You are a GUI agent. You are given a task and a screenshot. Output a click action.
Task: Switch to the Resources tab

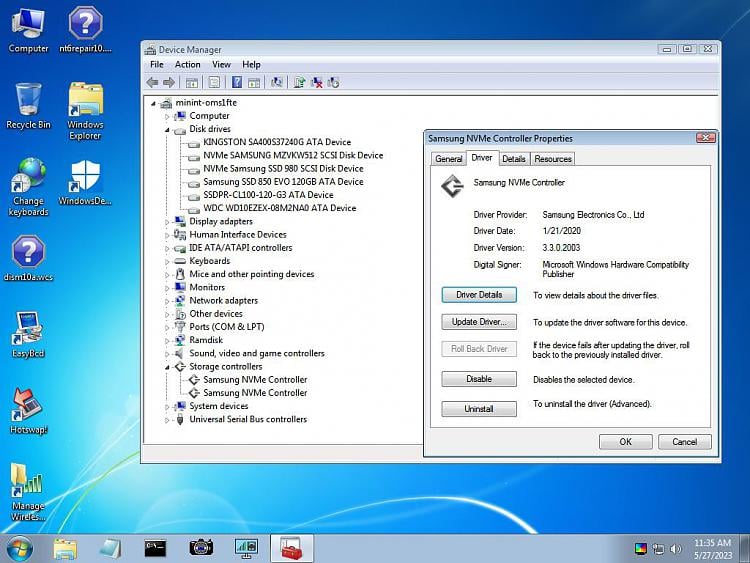tap(553, 159)
